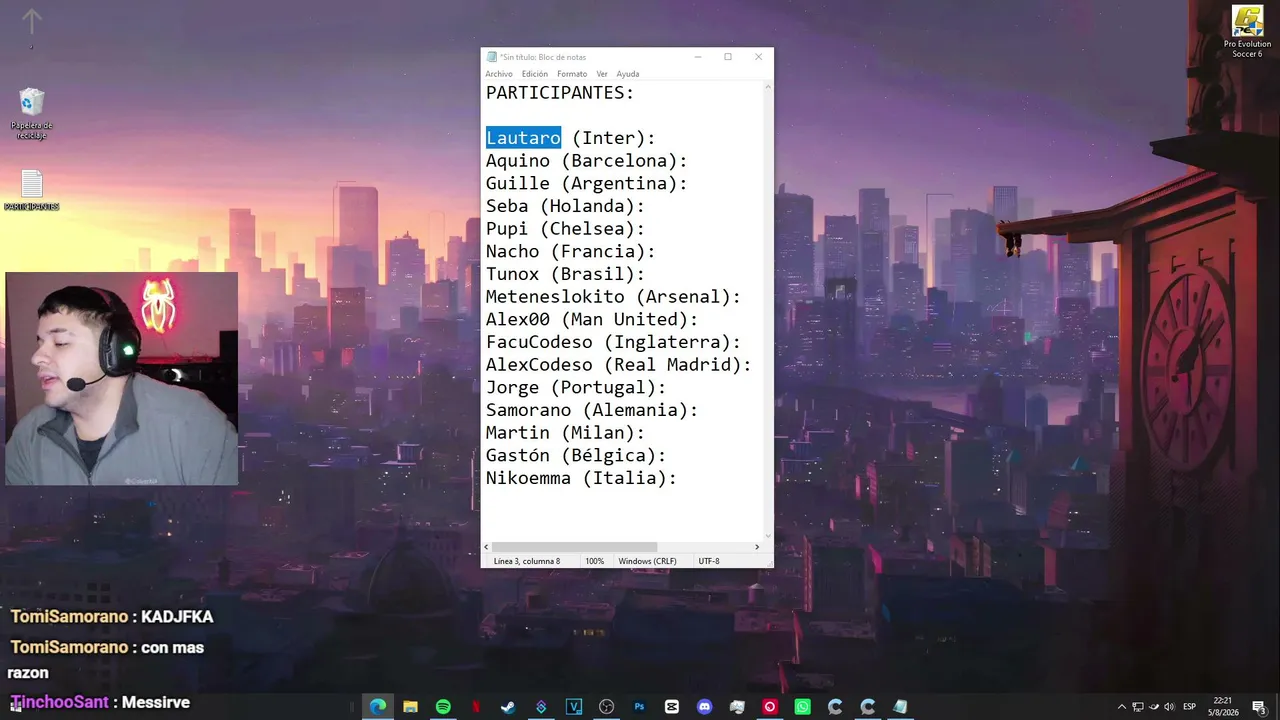Click the 'Nikoemma (Italia):' line
The height and width of the screenshot is (720, 1280).
point(581,478)
